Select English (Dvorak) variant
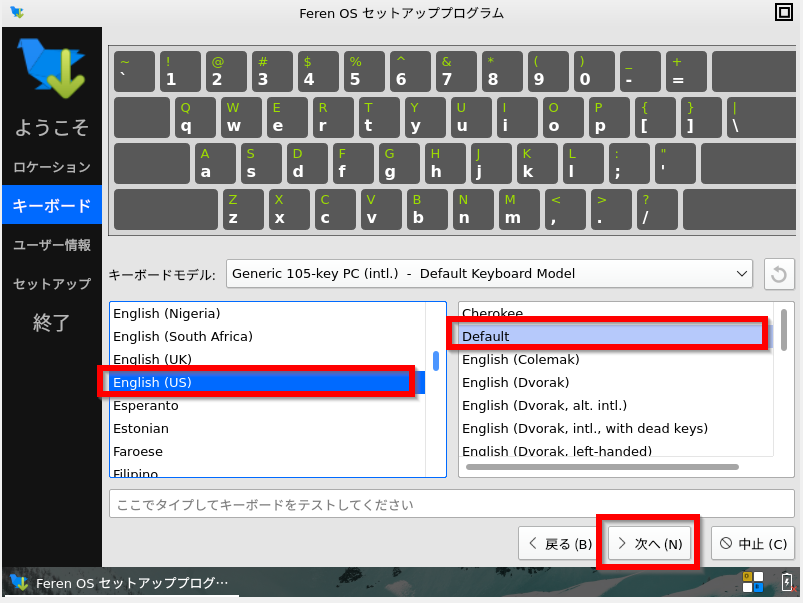Viewport: 803px width, 603px height. 616,383
